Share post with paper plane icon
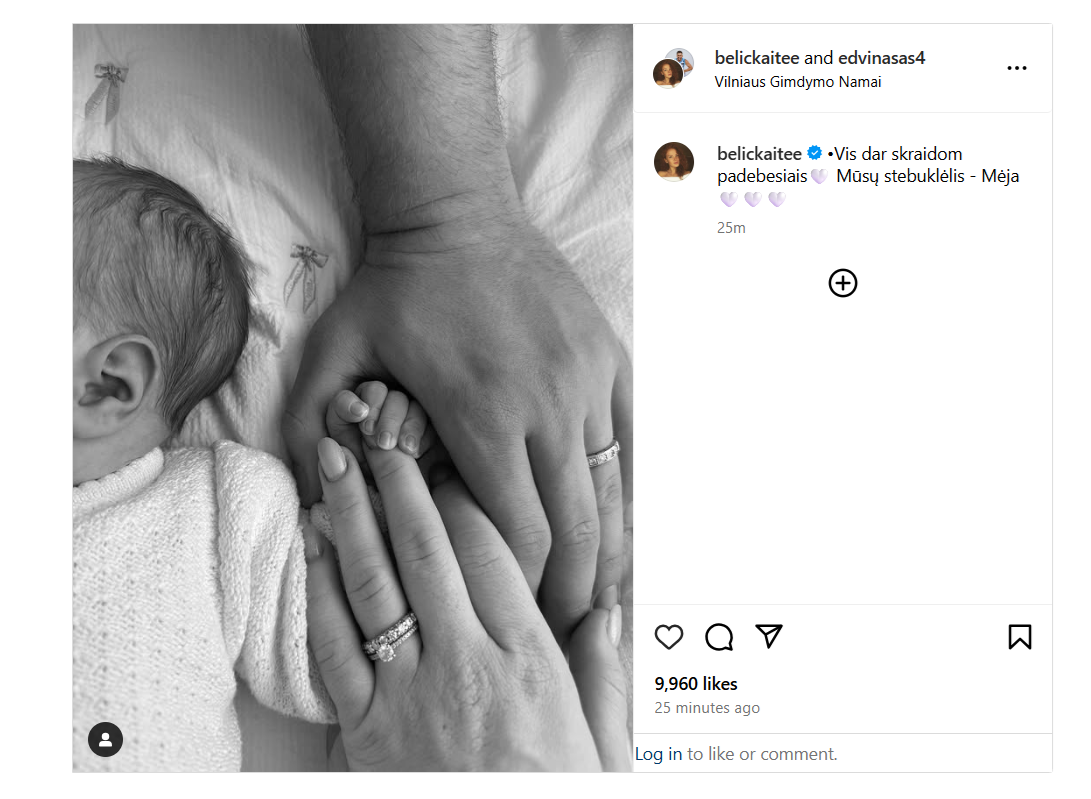 coord(769,636)
